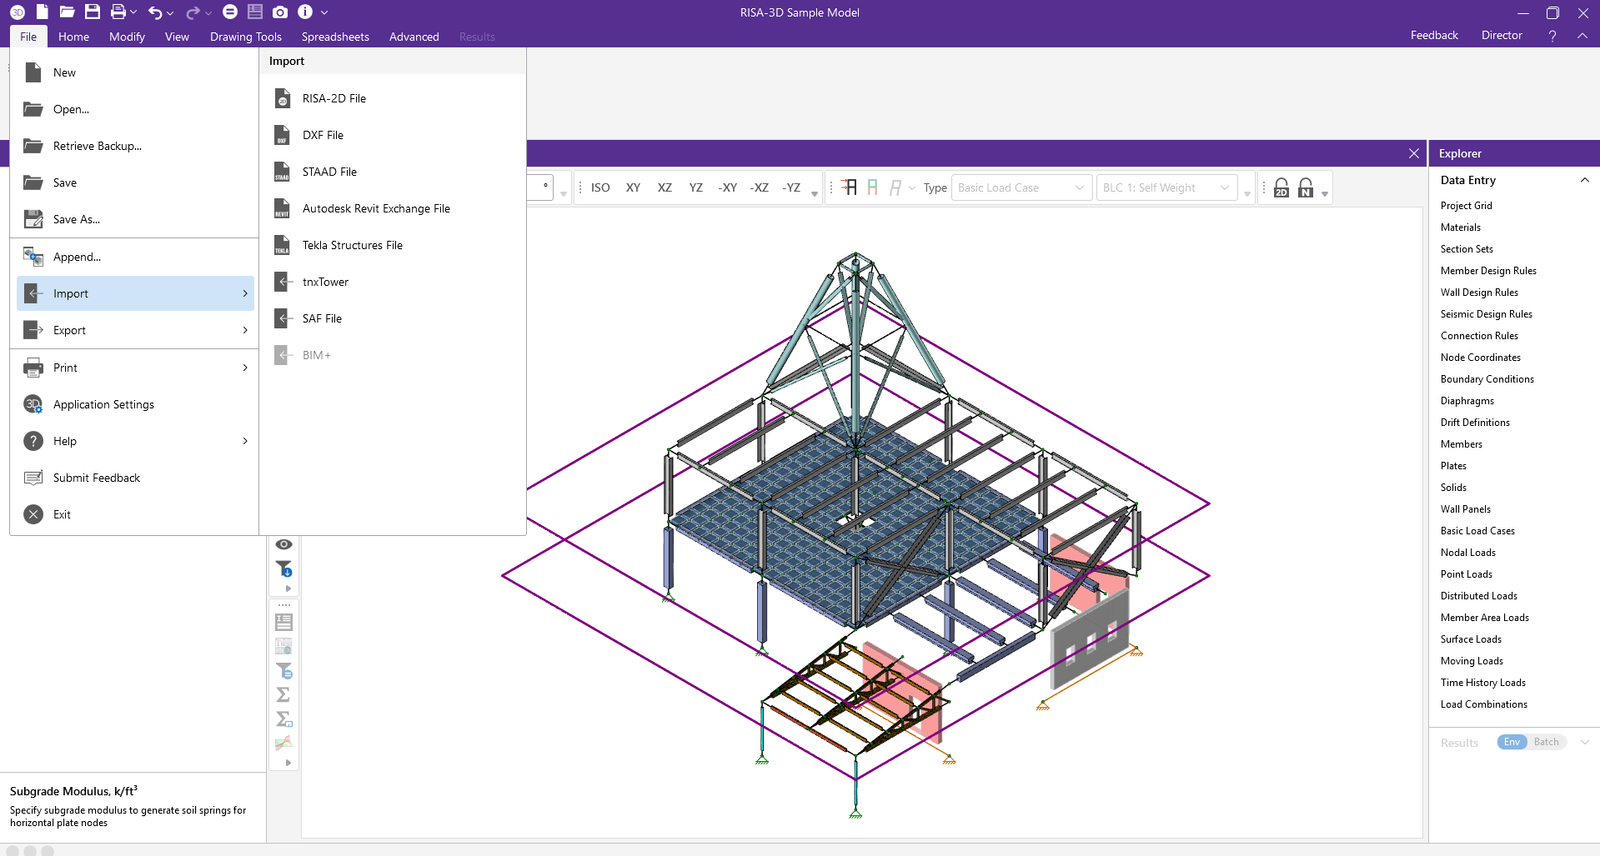Click the tnxTower import icon

coord(282,282)
